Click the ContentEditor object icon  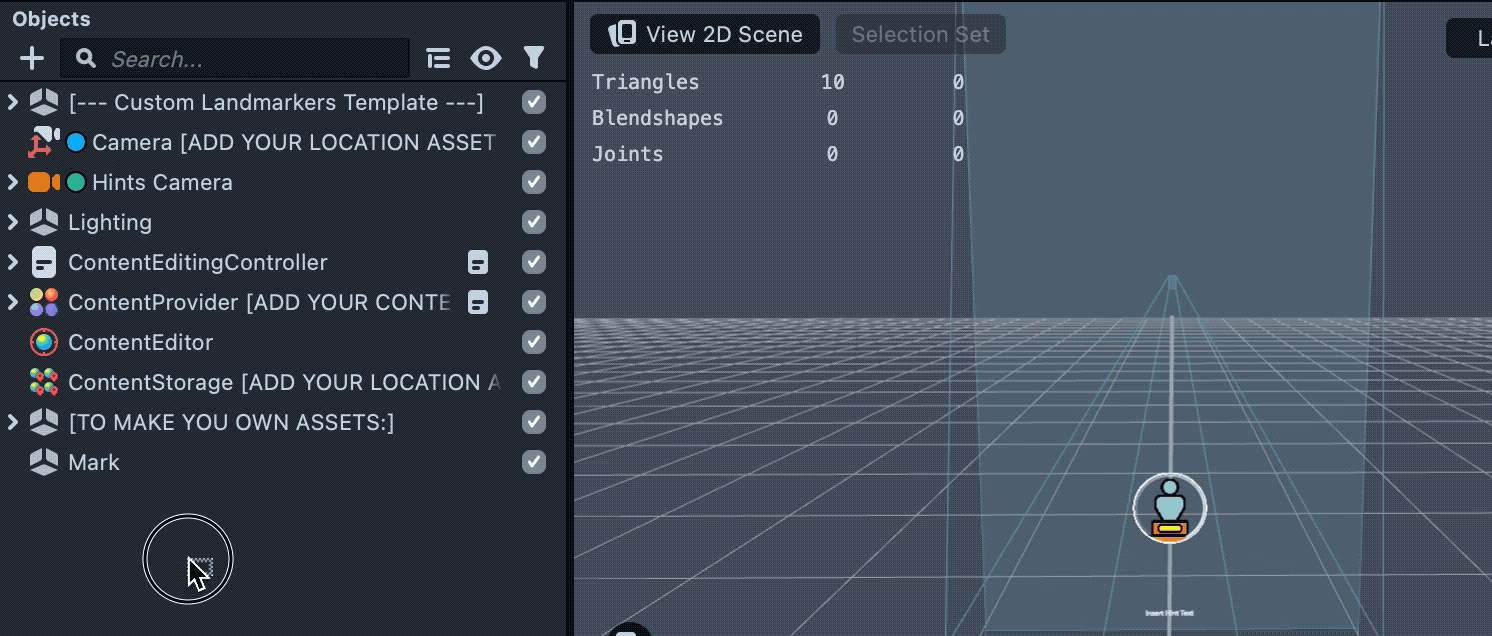[x=44, y=343]
